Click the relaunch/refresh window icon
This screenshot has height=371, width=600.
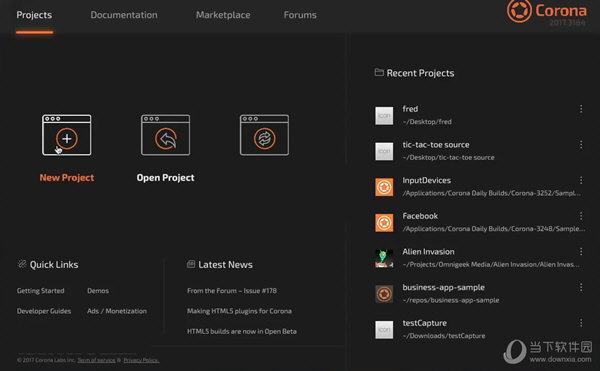click(264, 135)
